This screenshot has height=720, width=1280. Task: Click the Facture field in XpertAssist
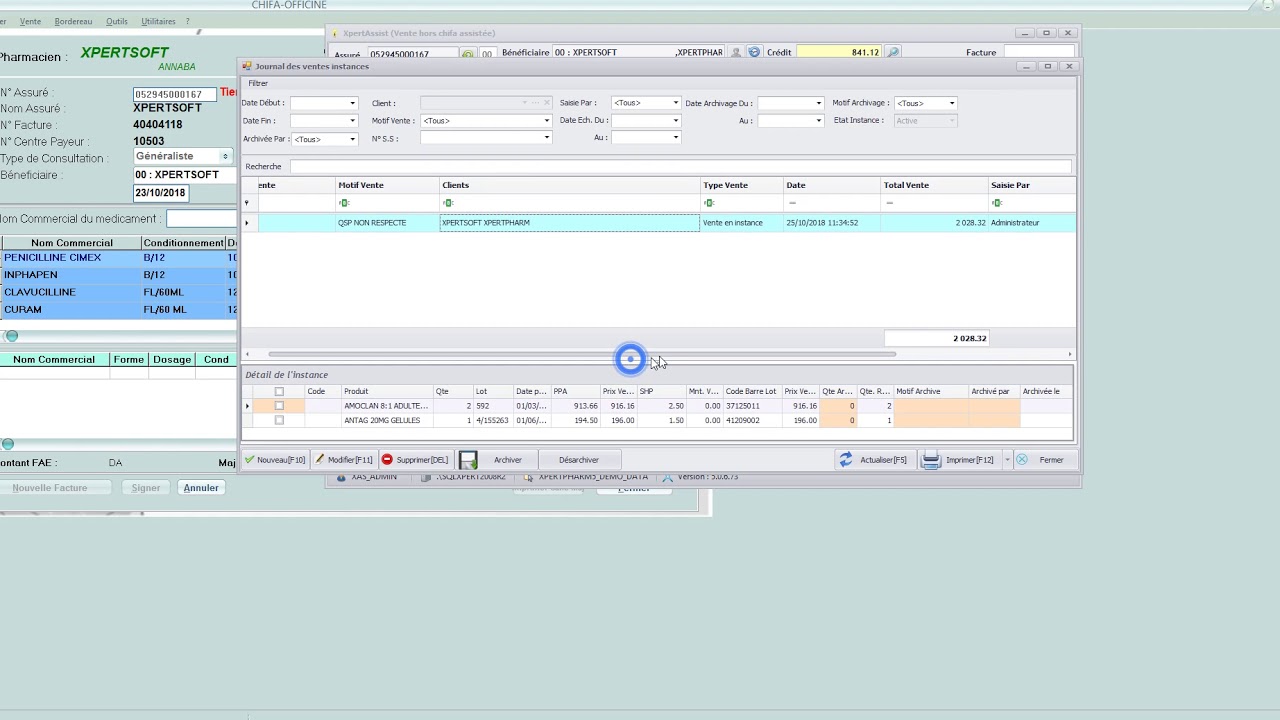pyautogui.click(x=1038, y=52)
